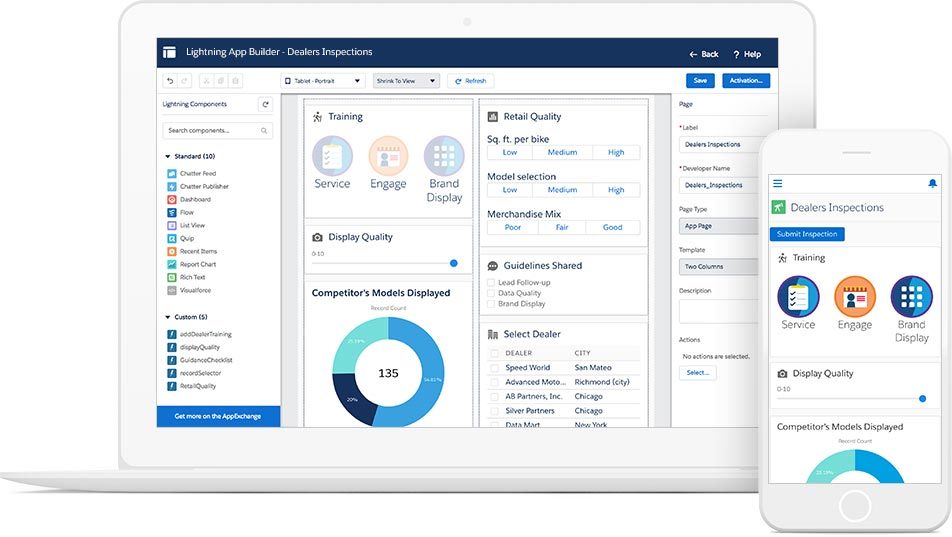Check the Lead Follow-up checkbox
952x537 pixels.
(492, 283)
